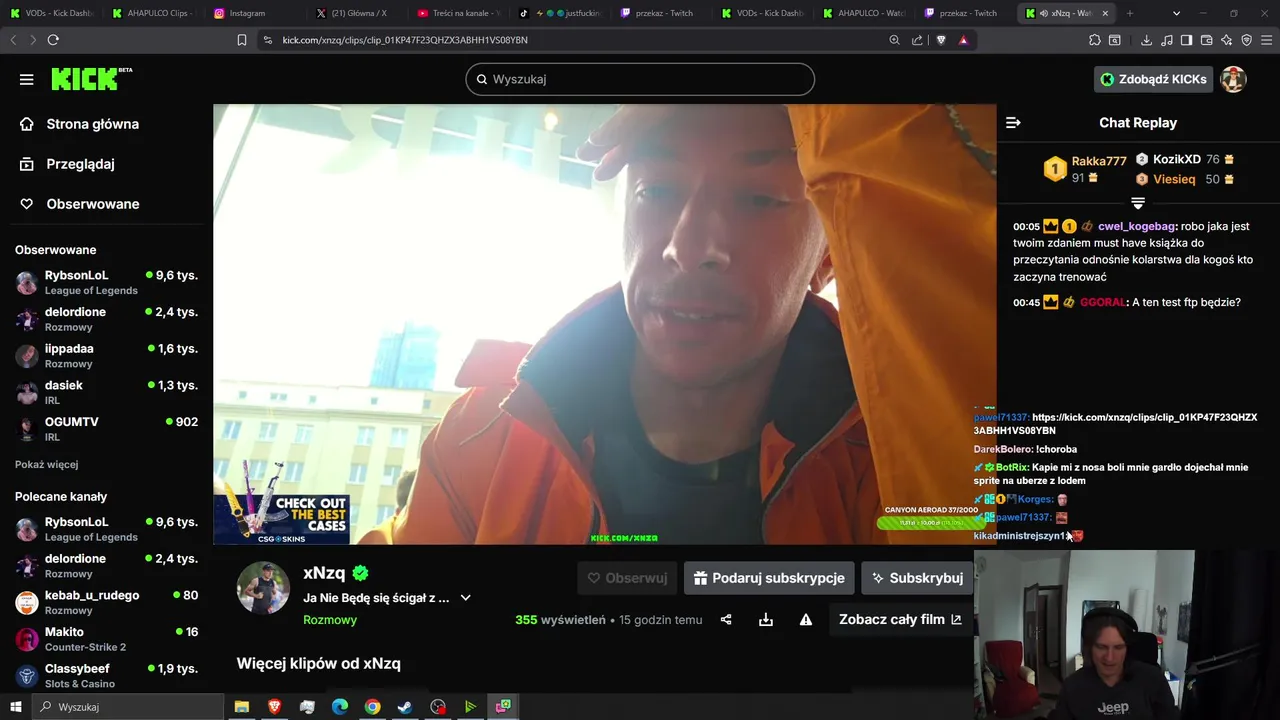Download the clip via download icon
This screenshot has width=1280, height=720.
[x=766, y=620]
